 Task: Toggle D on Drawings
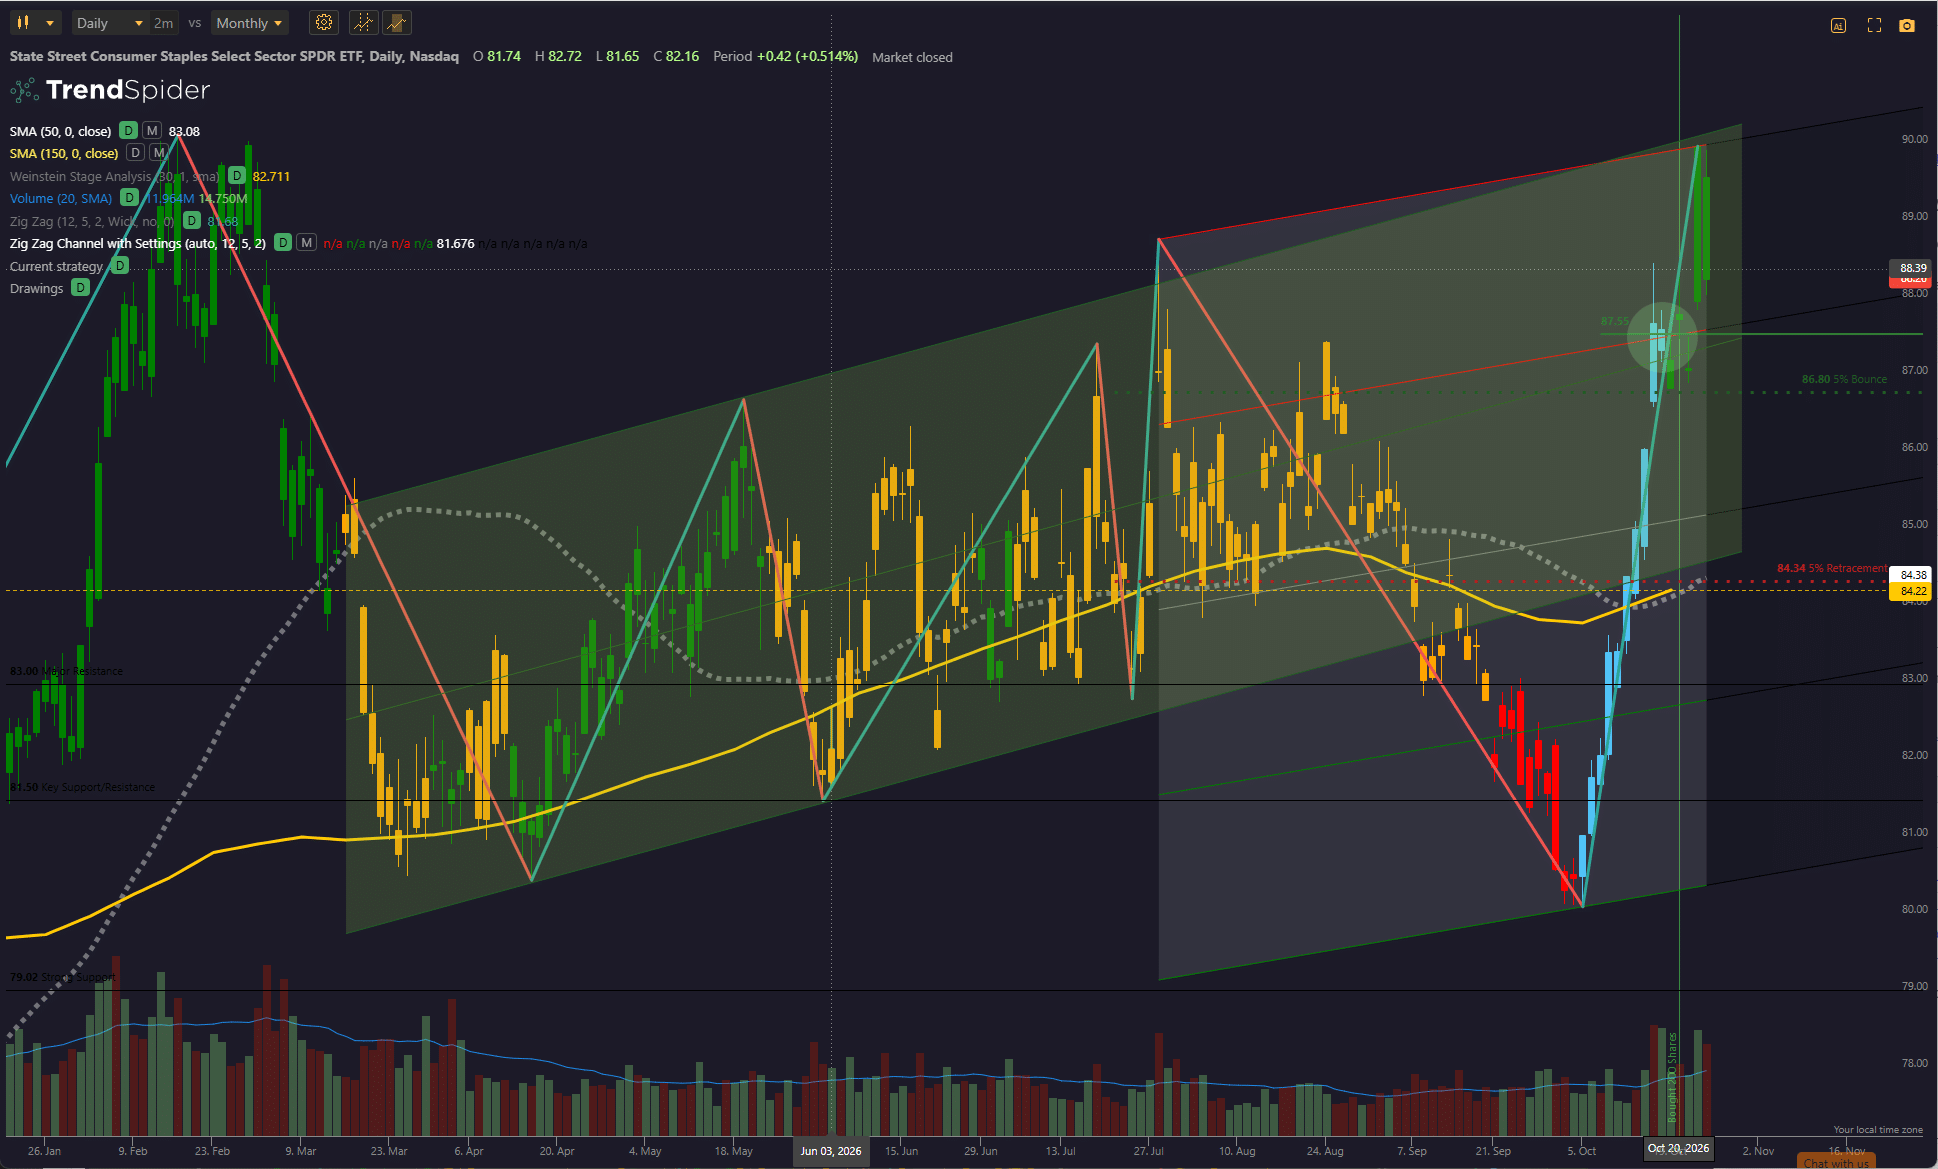(x=80, y=288)
